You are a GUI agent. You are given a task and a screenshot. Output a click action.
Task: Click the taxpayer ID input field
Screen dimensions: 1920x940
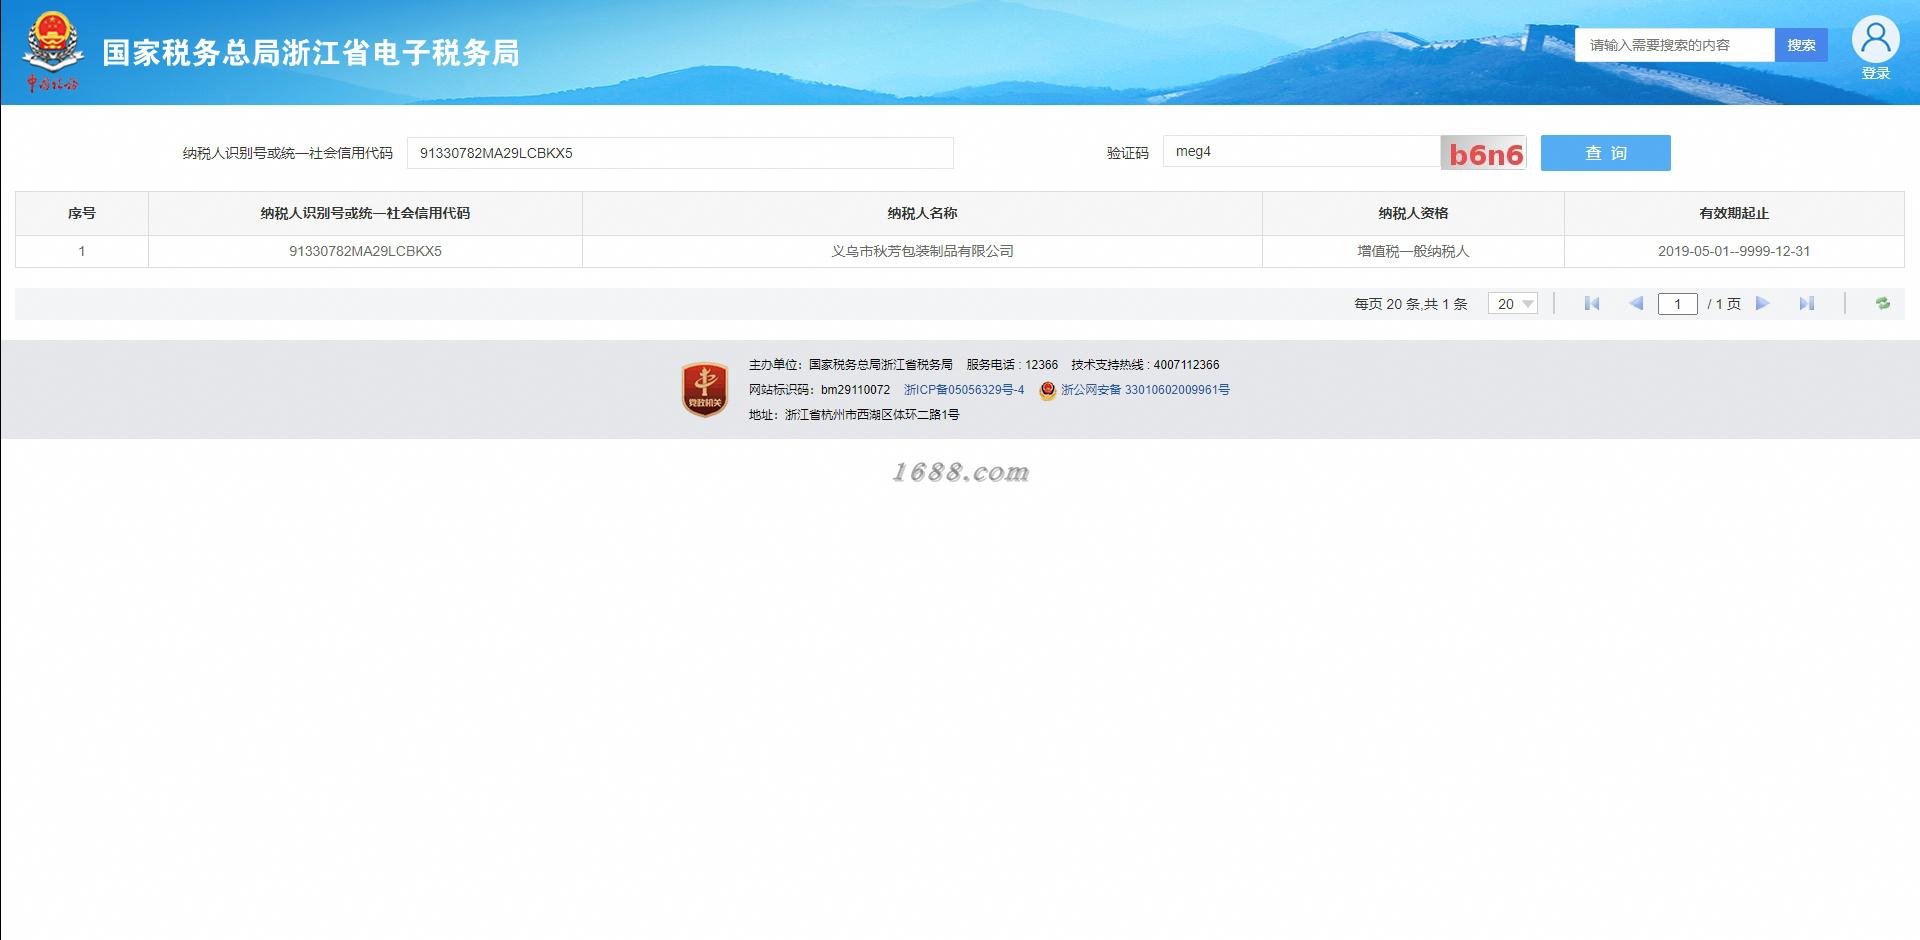click(x=680, y=153)
